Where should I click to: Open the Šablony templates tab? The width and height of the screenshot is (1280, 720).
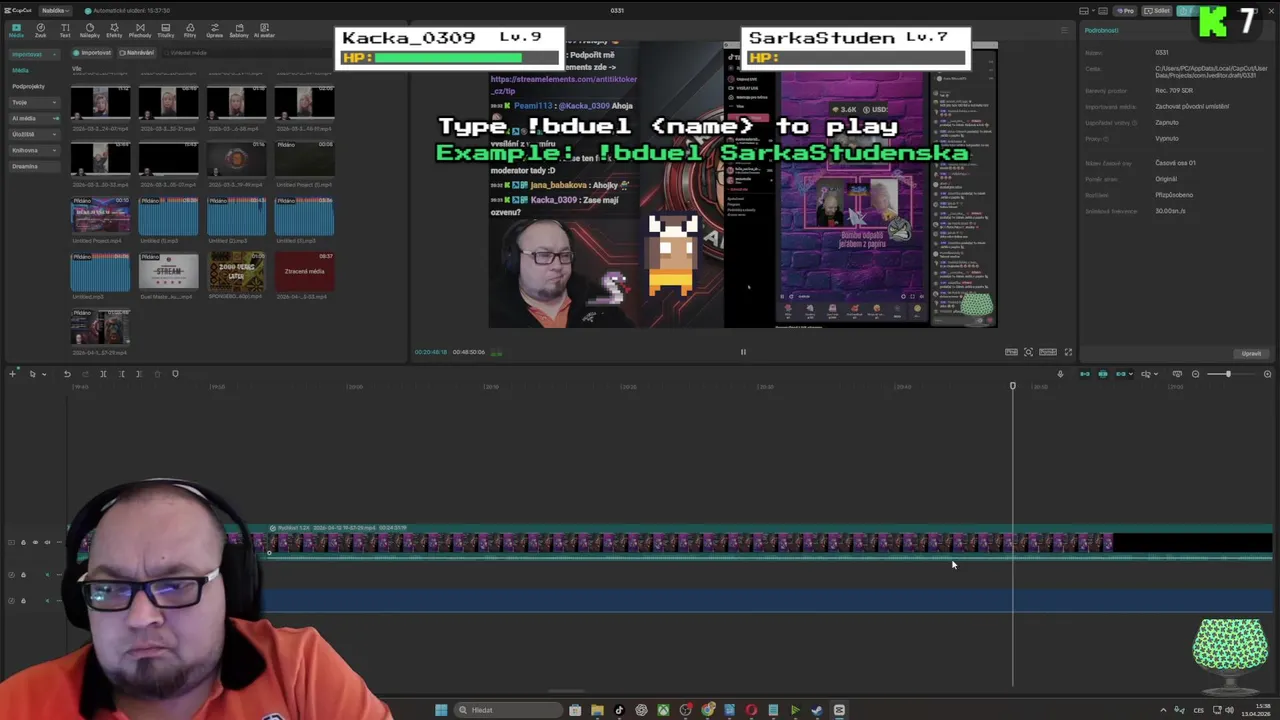click(x=239, y=30)
